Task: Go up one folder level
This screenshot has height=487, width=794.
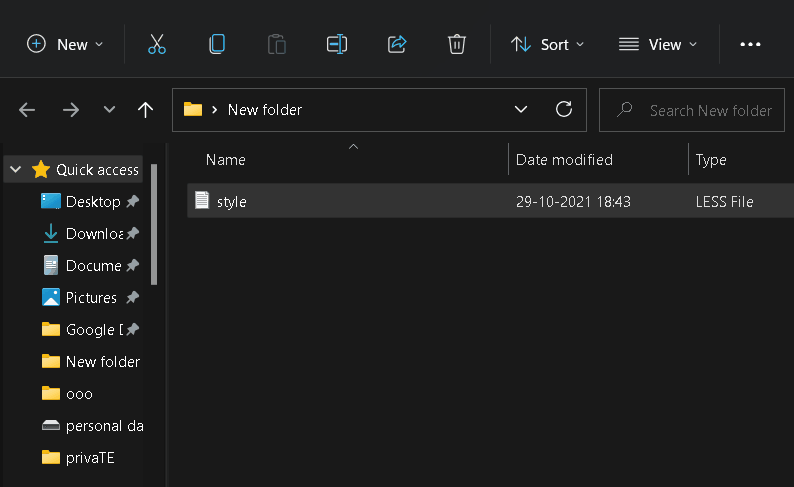Action: click(x=146, y=110)
